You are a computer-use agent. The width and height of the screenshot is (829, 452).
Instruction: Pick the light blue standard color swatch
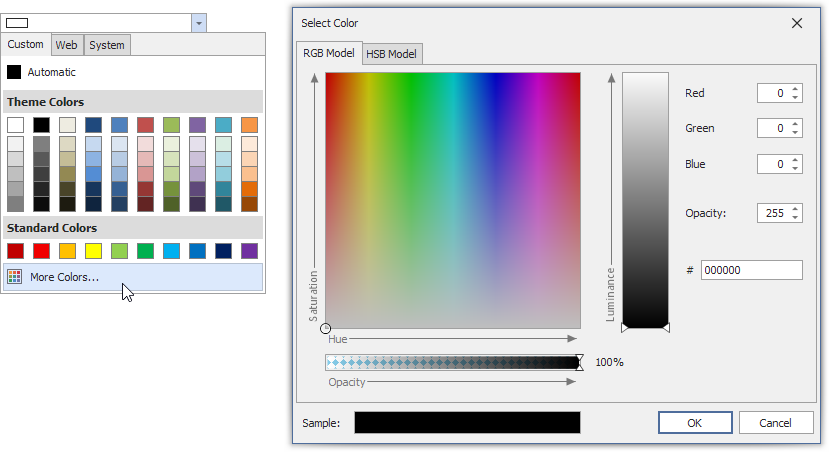click(x=171, y=251)
